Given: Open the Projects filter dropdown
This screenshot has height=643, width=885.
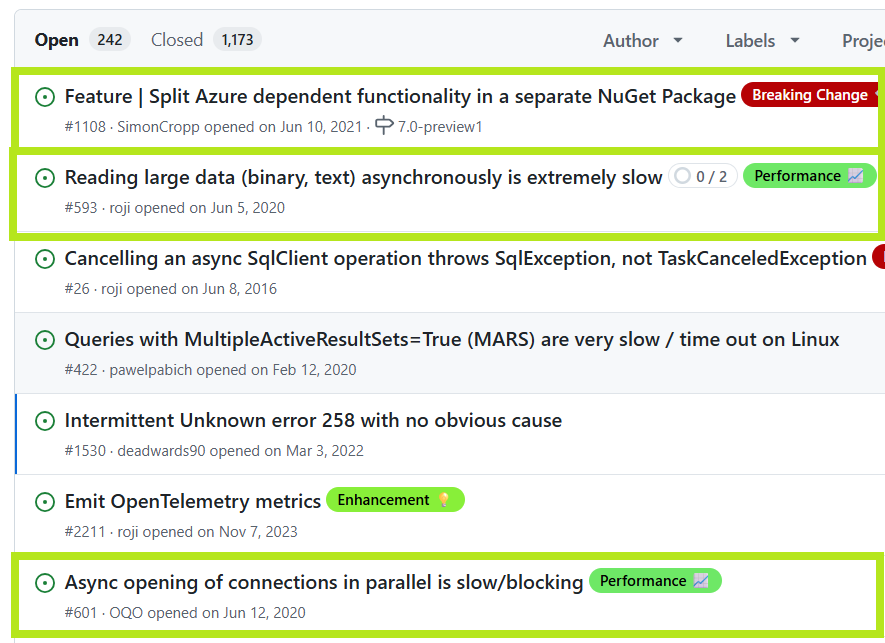Looking at the screenshot, I should click(862, 41).
